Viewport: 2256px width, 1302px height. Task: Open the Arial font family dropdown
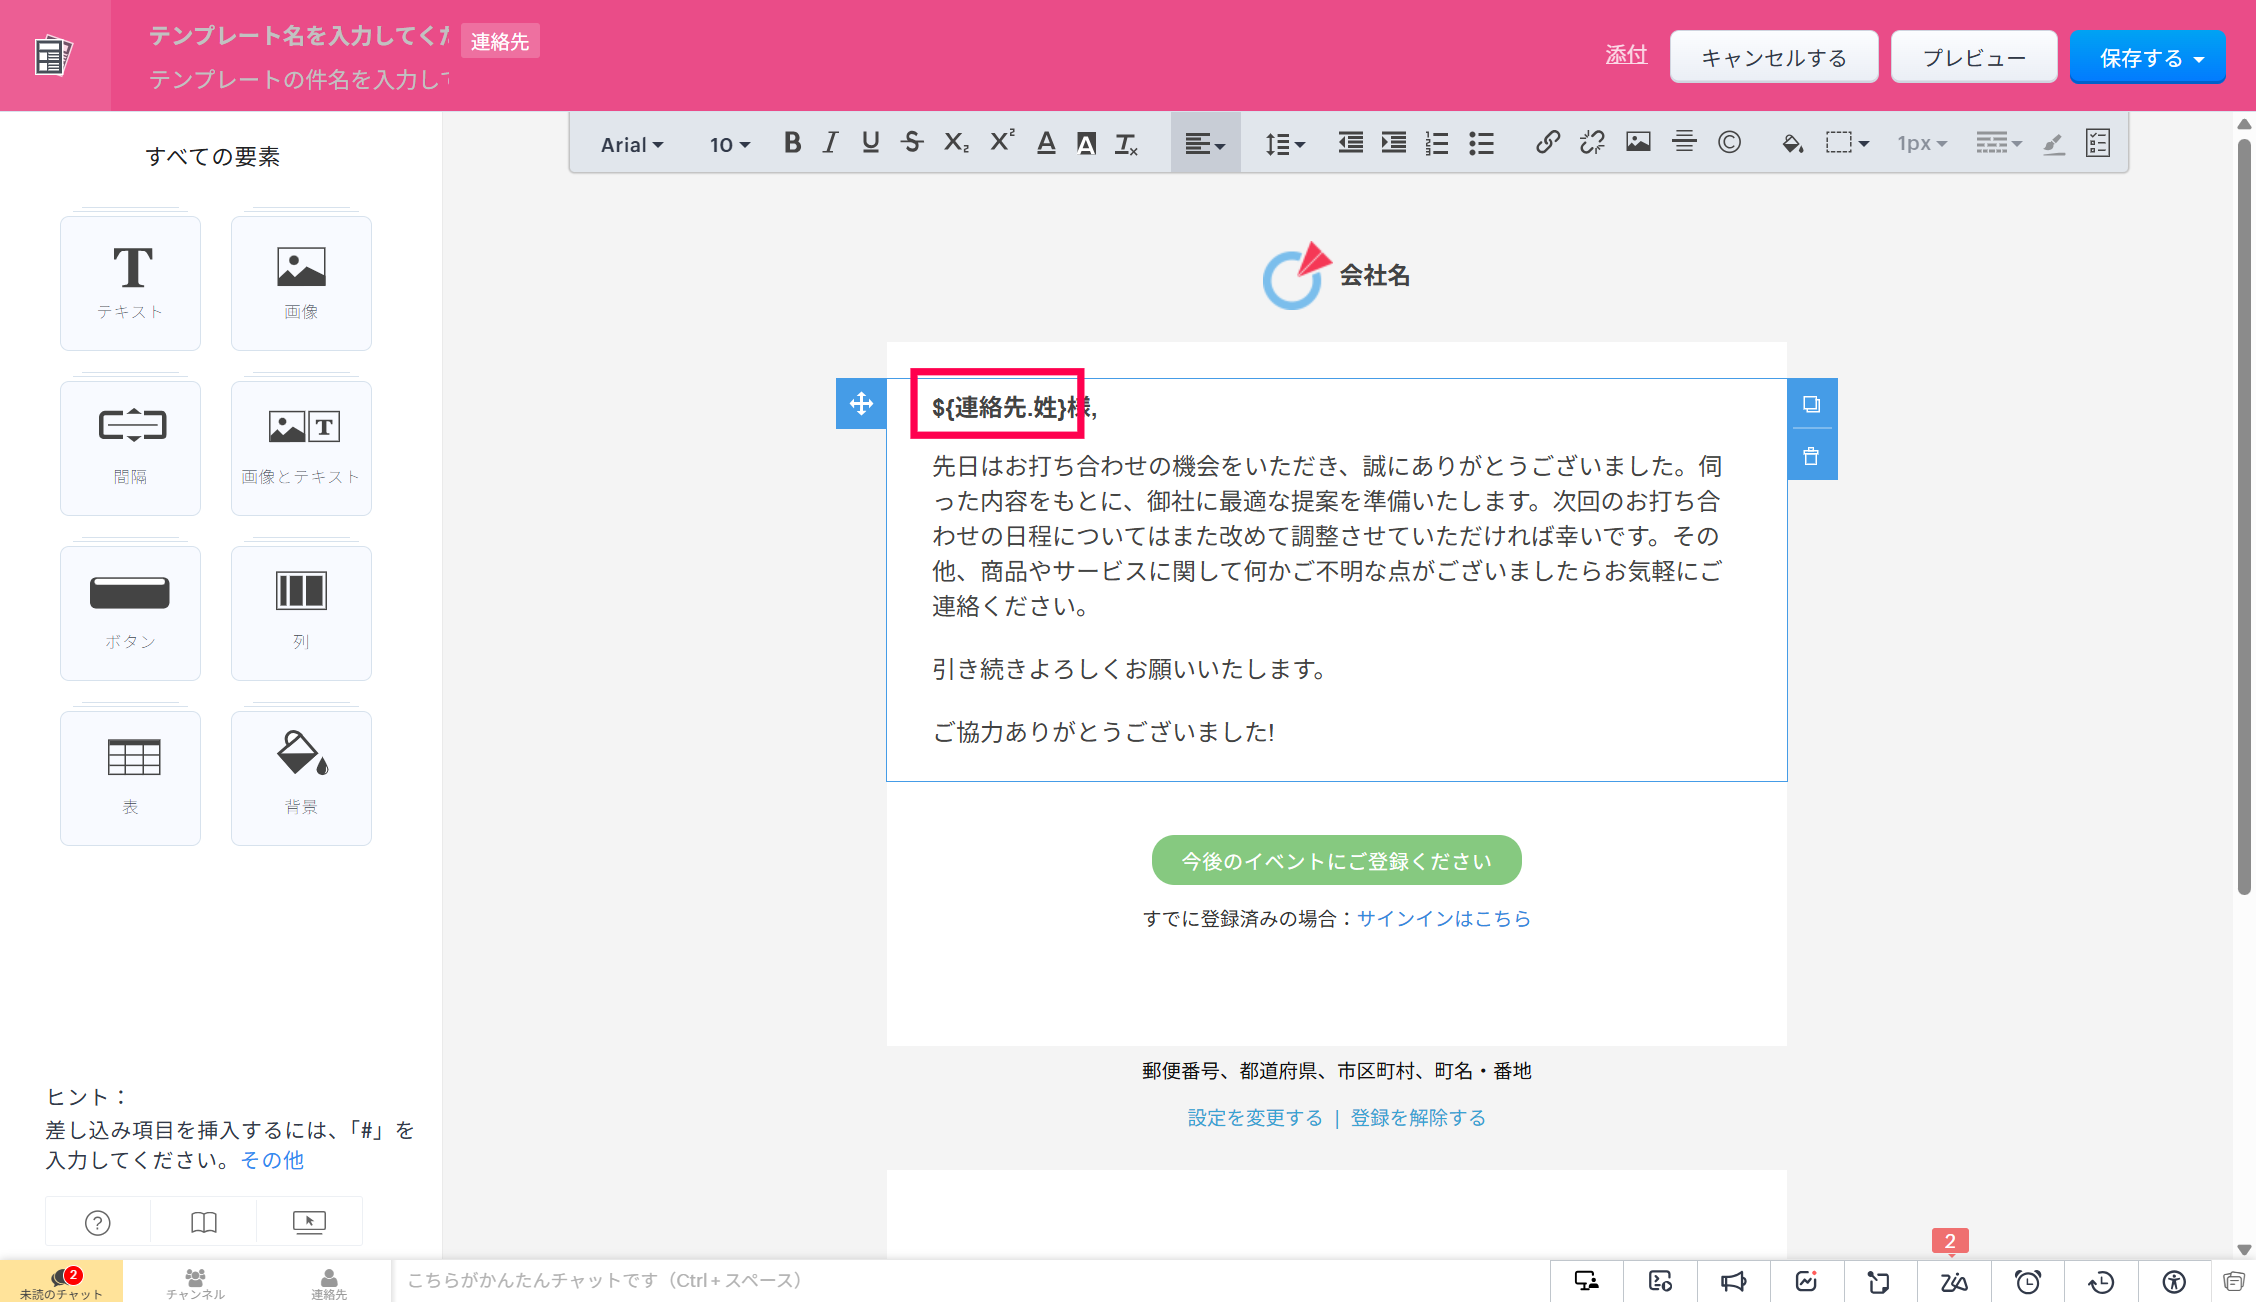(x=631, y=145)
